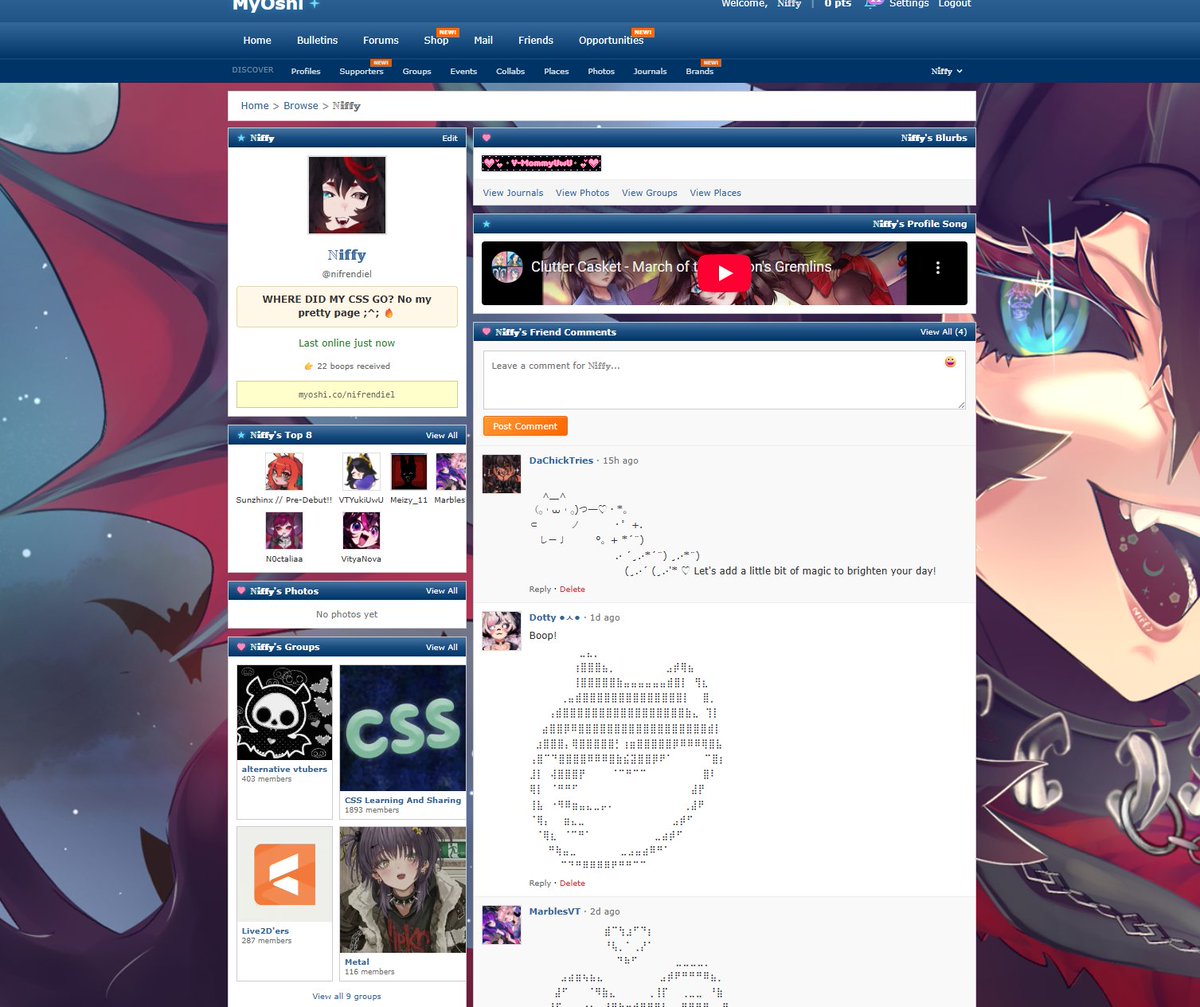Click View Places link

[x=715, y=193]
